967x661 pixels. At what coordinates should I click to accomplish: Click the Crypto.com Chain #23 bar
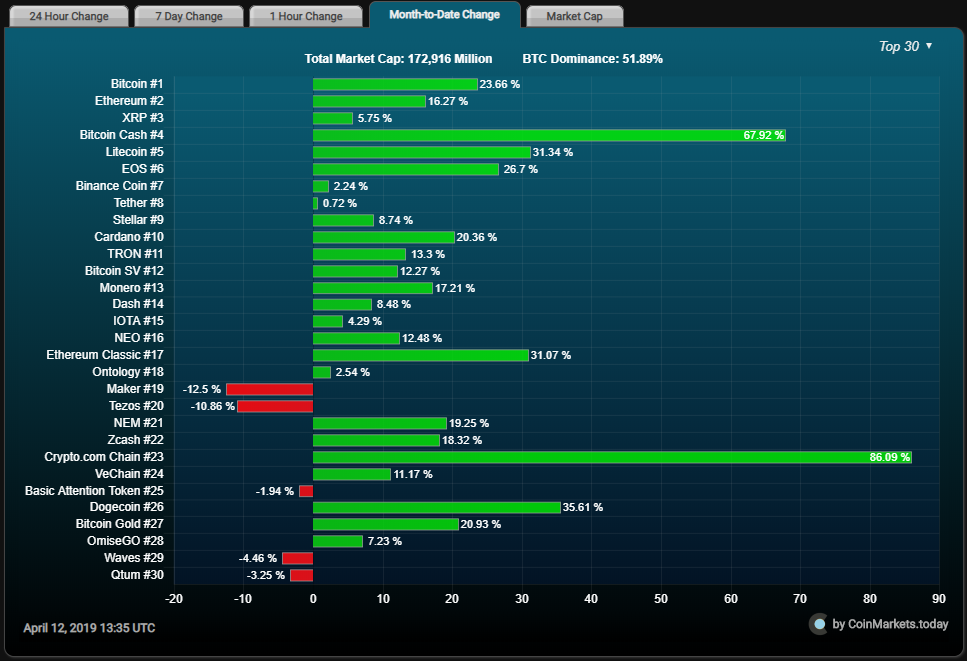612,458
